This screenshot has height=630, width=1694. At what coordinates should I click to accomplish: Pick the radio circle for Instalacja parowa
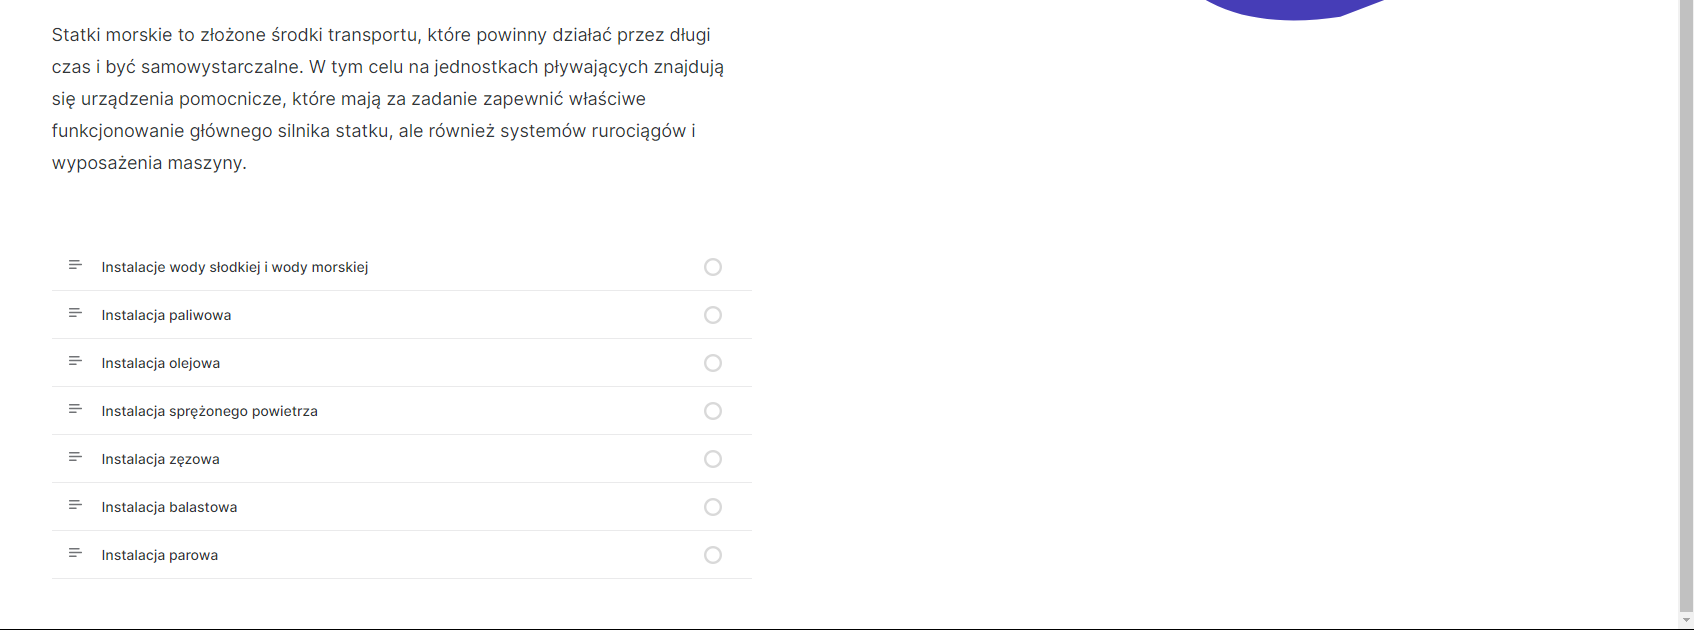(713, 555)
